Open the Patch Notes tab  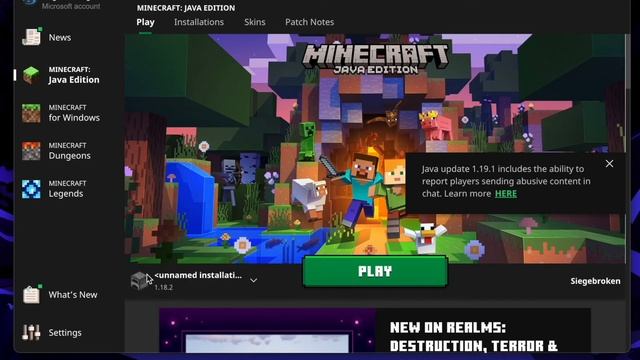click(309, 22)
